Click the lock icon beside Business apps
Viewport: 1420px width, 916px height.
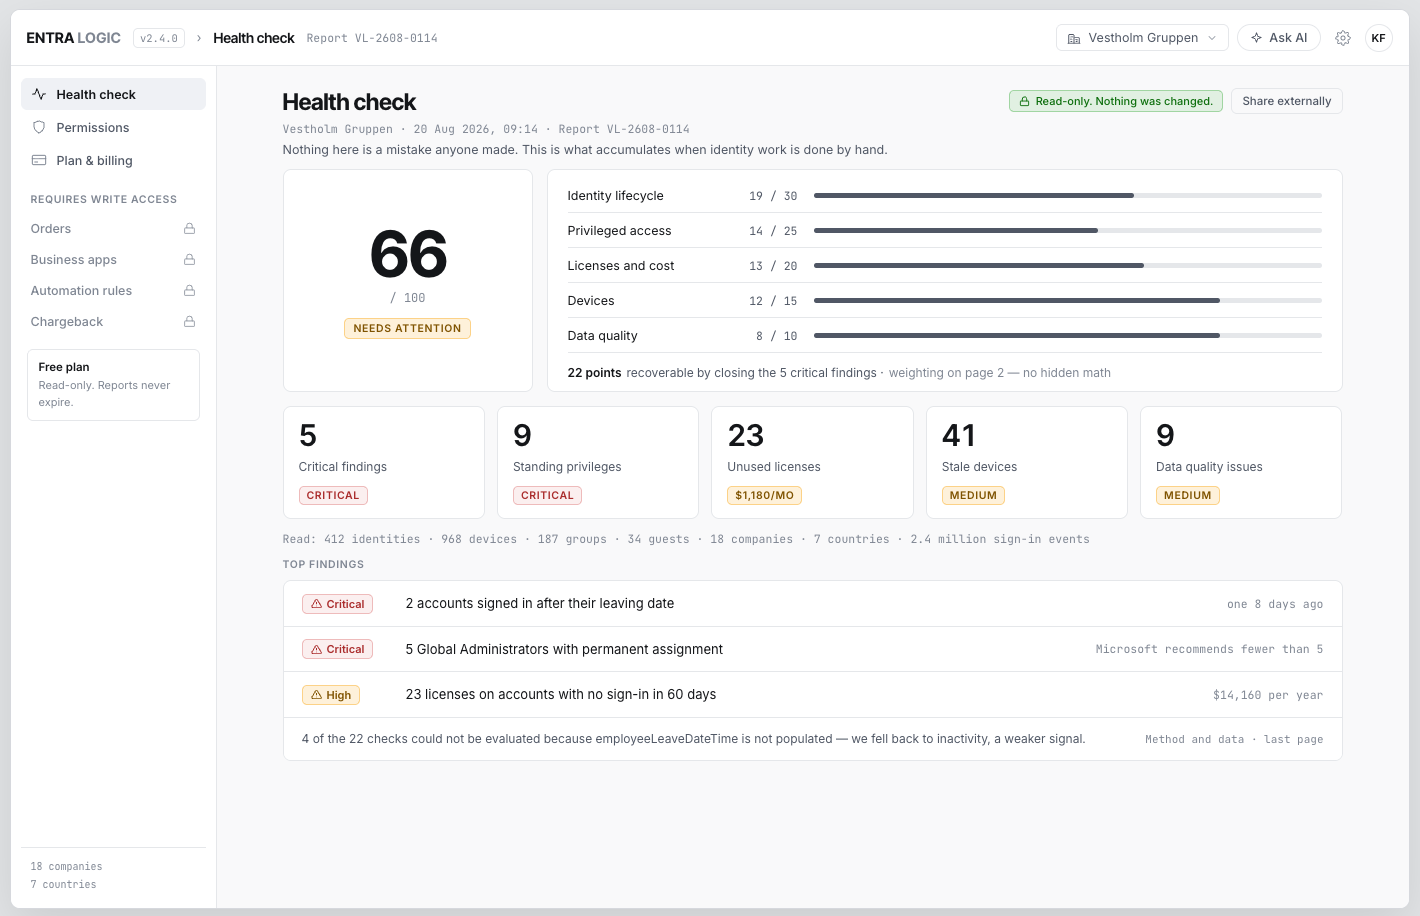(190, 260)
